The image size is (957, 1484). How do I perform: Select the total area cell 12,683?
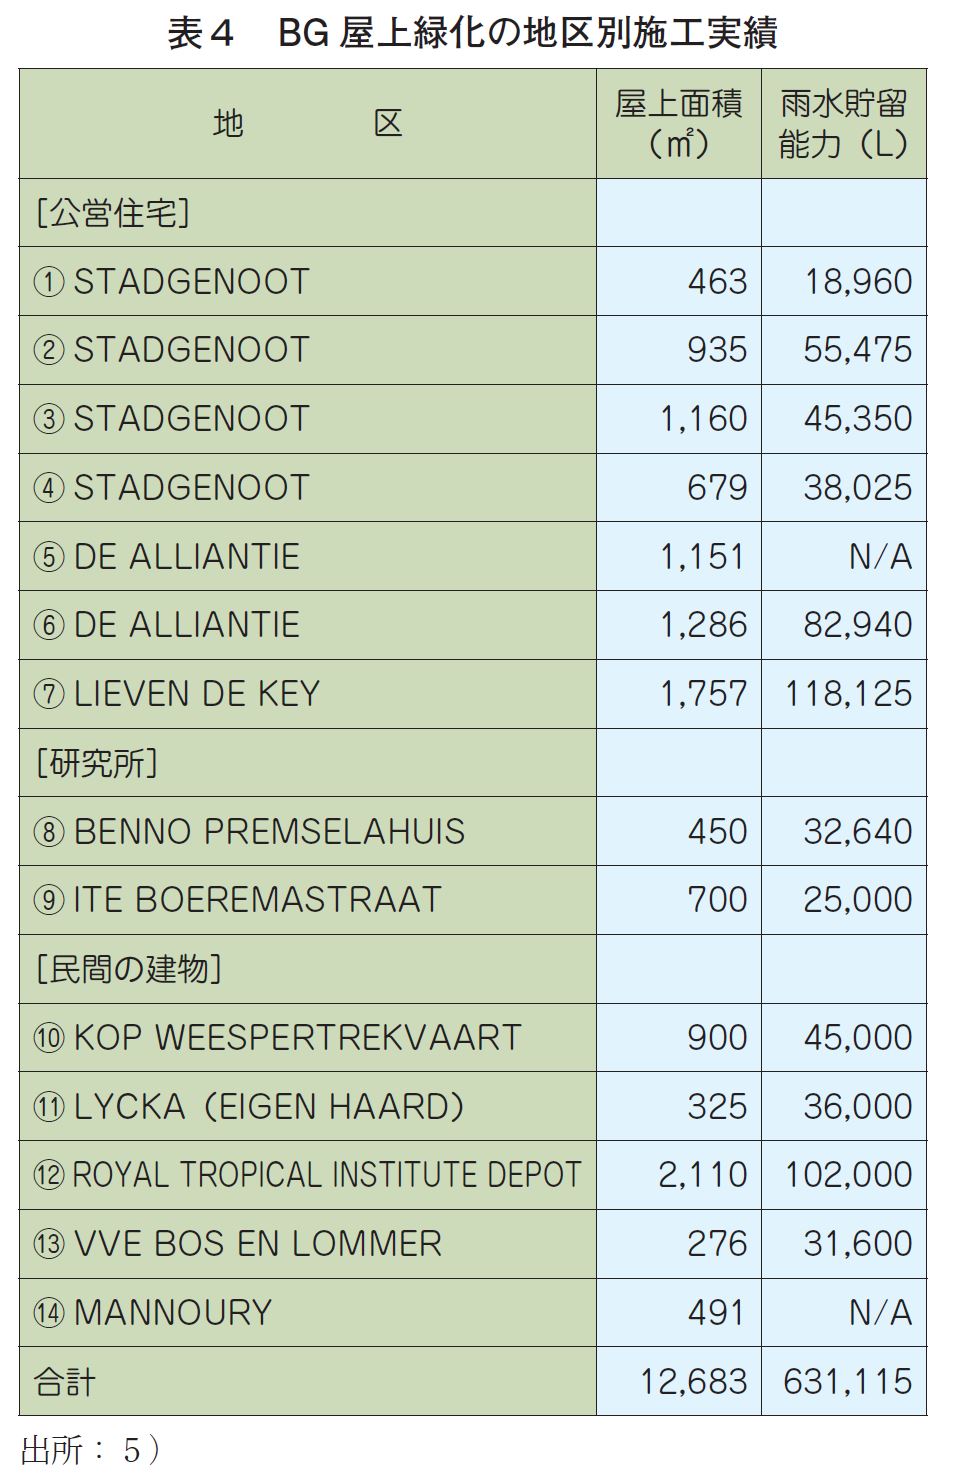pos(679,1381)
